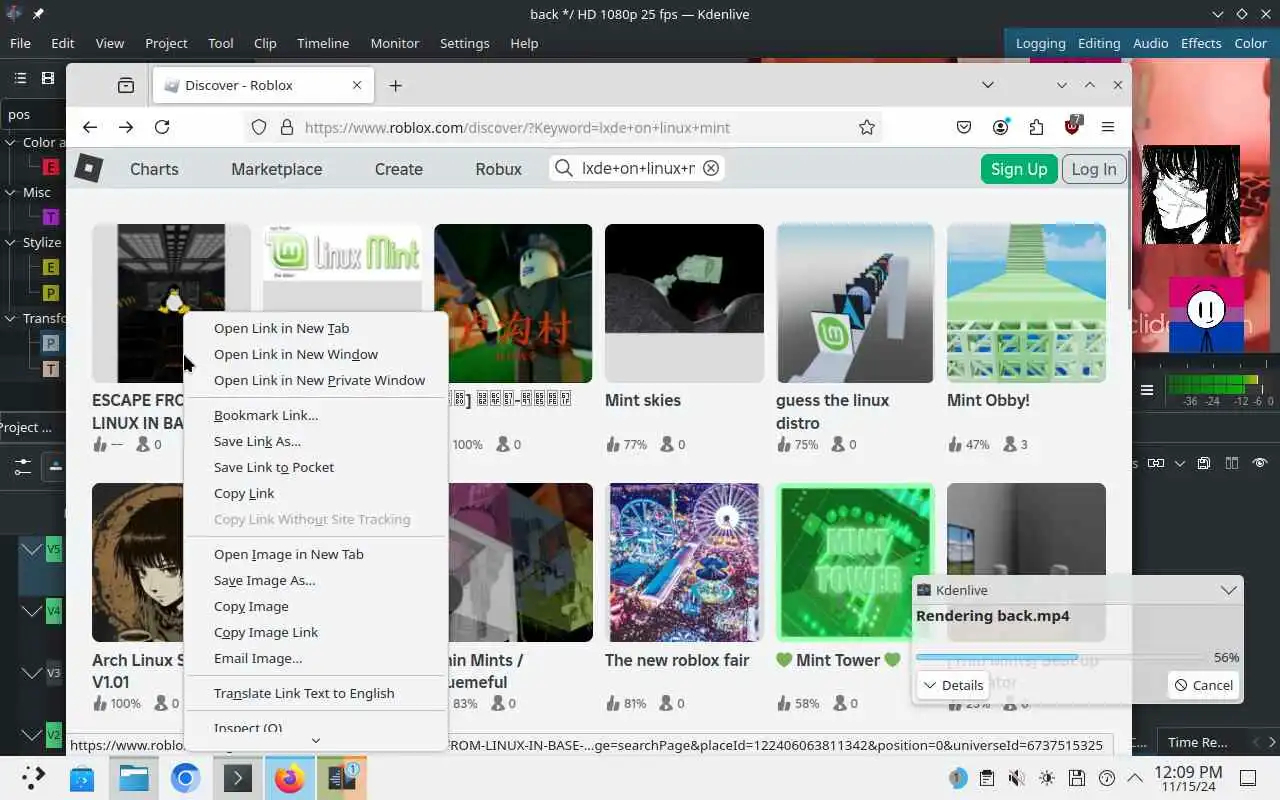
Task: Open the Kdenlive Timeline menu
Action: [x=323, y=43]
